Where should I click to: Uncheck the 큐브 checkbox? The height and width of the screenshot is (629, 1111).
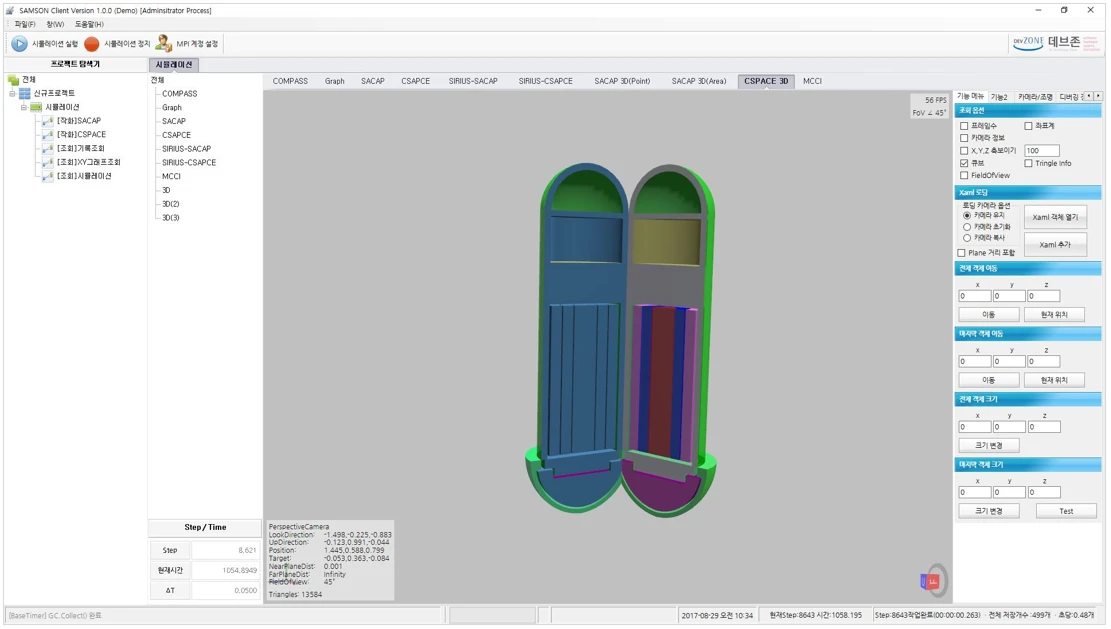click(x=964, y=163)
